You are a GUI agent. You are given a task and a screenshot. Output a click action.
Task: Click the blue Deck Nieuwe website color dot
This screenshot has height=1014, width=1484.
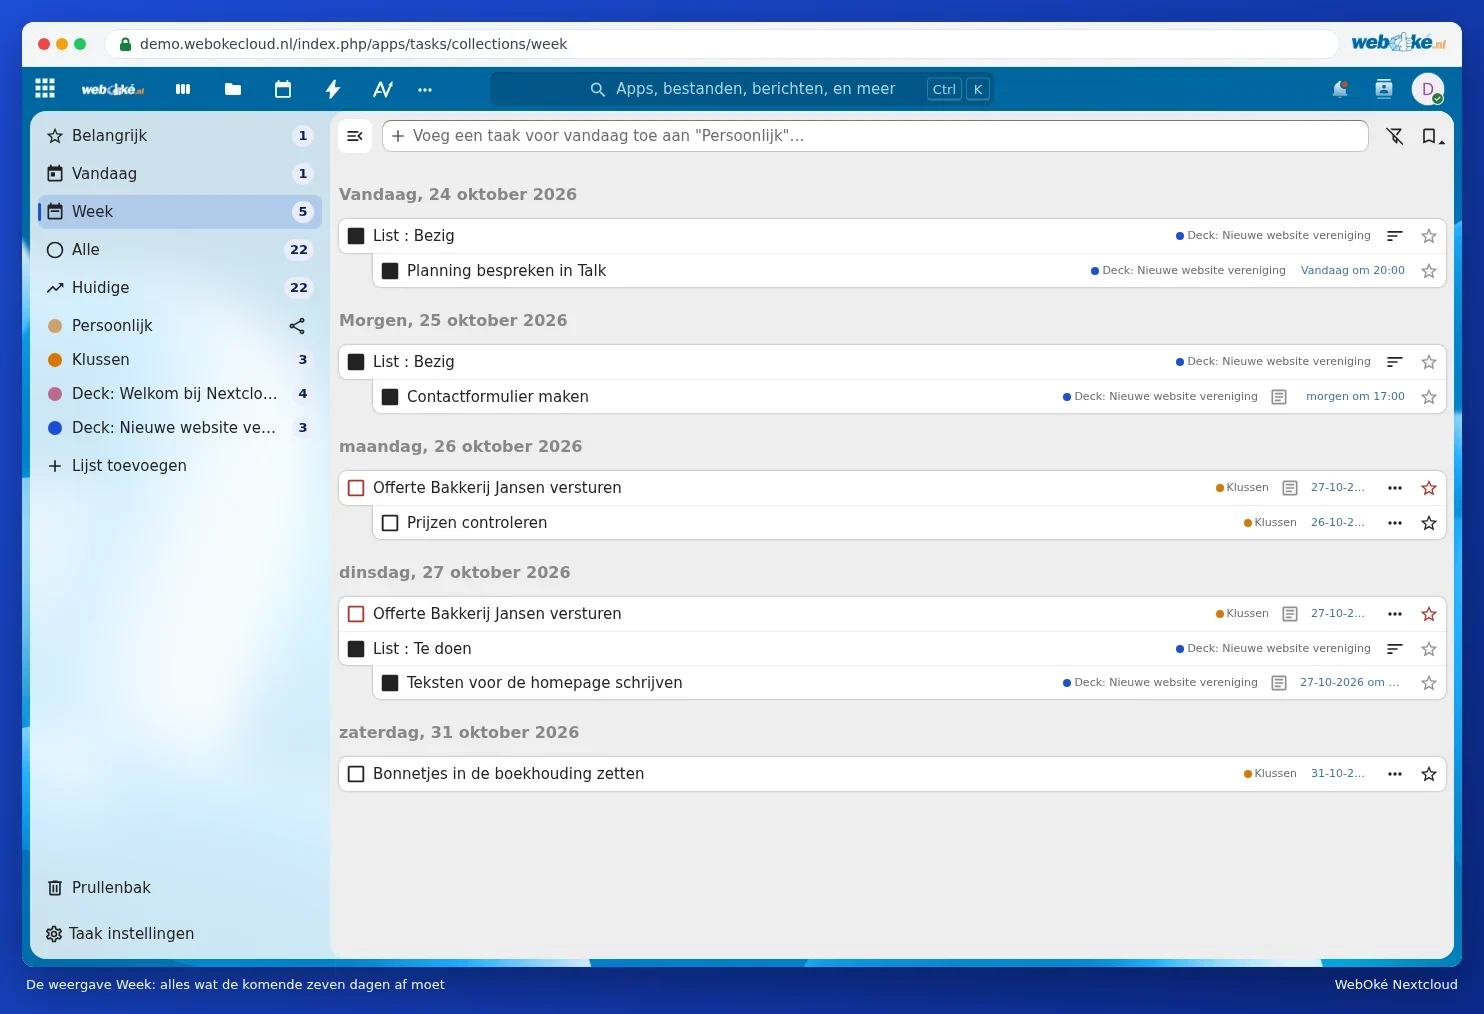pos(55,428)
